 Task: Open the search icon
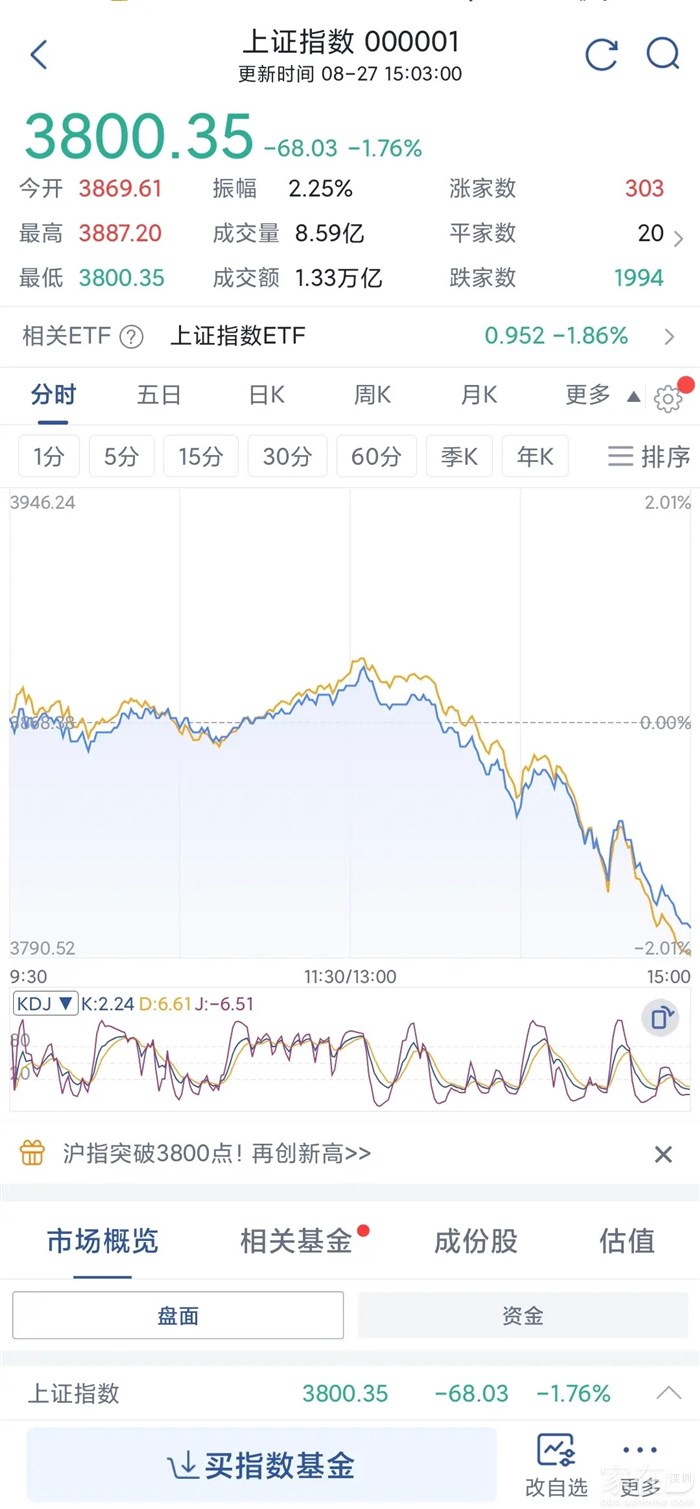pyautogui.click(x=662, y=54)
